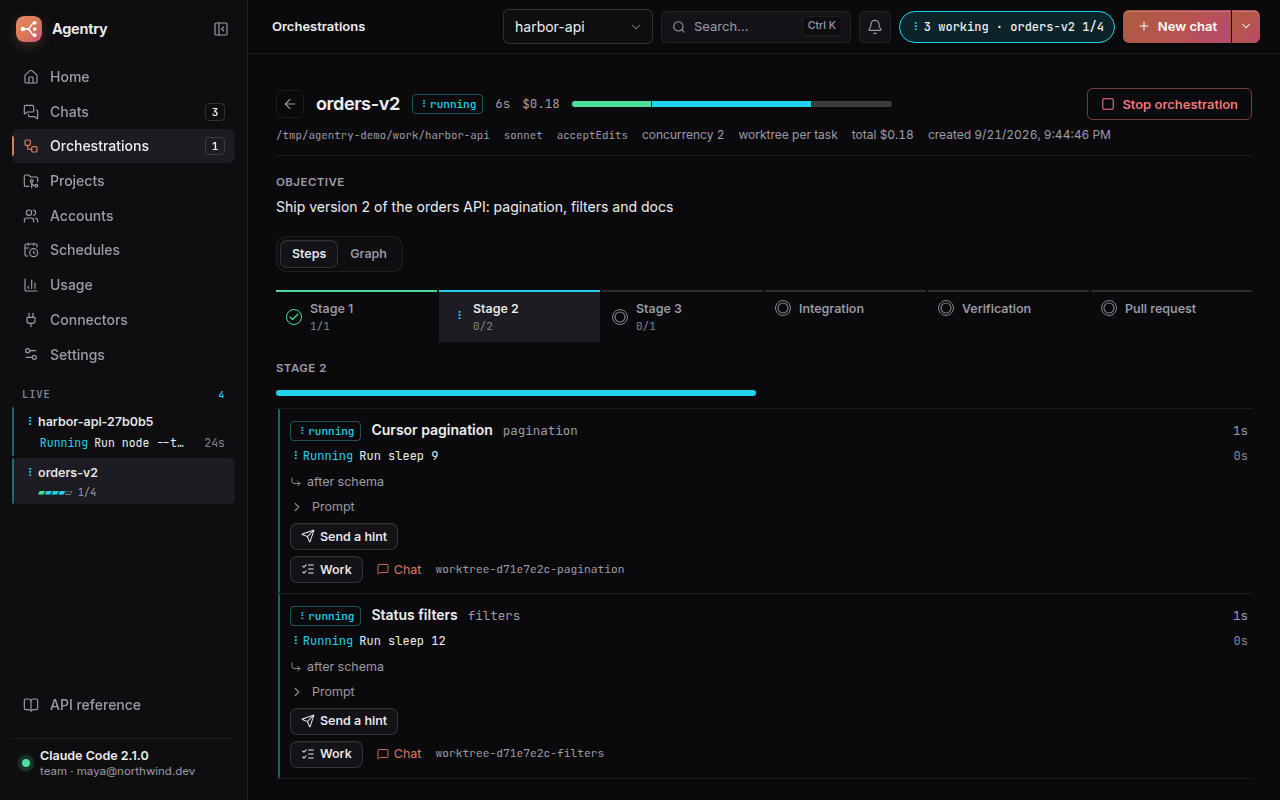Screen dimensions: 1280x800
Task: Go back with the arrow button
Action: pos(290,104)
